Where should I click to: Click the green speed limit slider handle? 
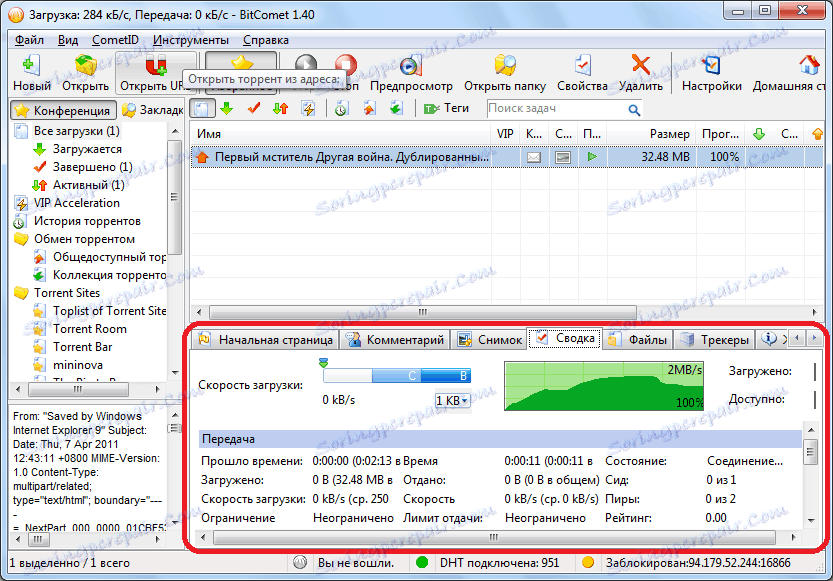323,363
